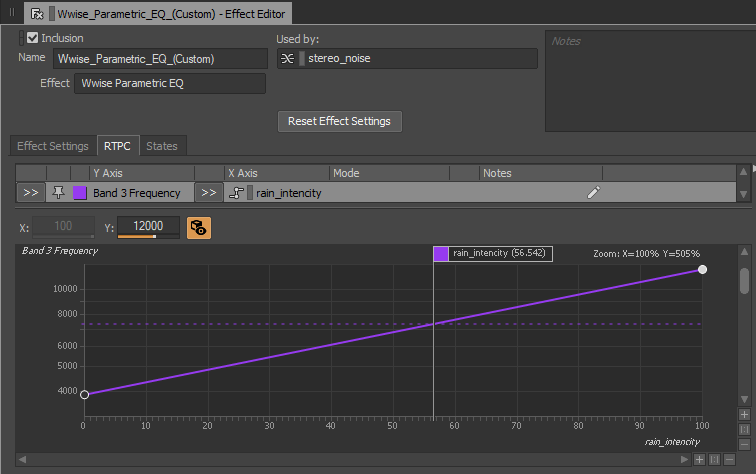Click the rain_intencity axis label under the graph
This screenshot has width=756, height=474.
(x=672, y=442)
